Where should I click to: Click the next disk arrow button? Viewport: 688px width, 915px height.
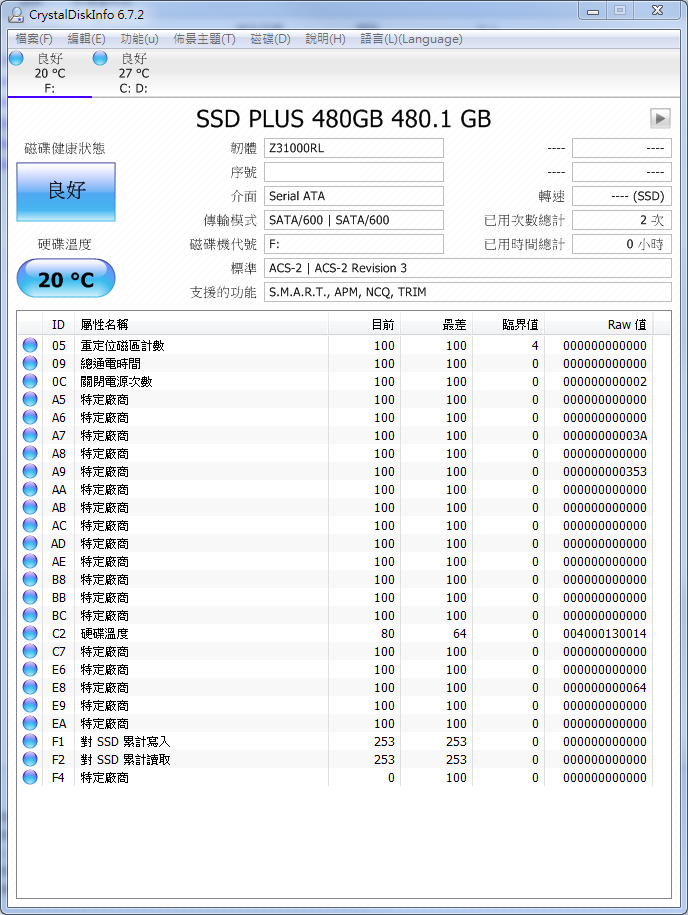(x=660, y=118)
